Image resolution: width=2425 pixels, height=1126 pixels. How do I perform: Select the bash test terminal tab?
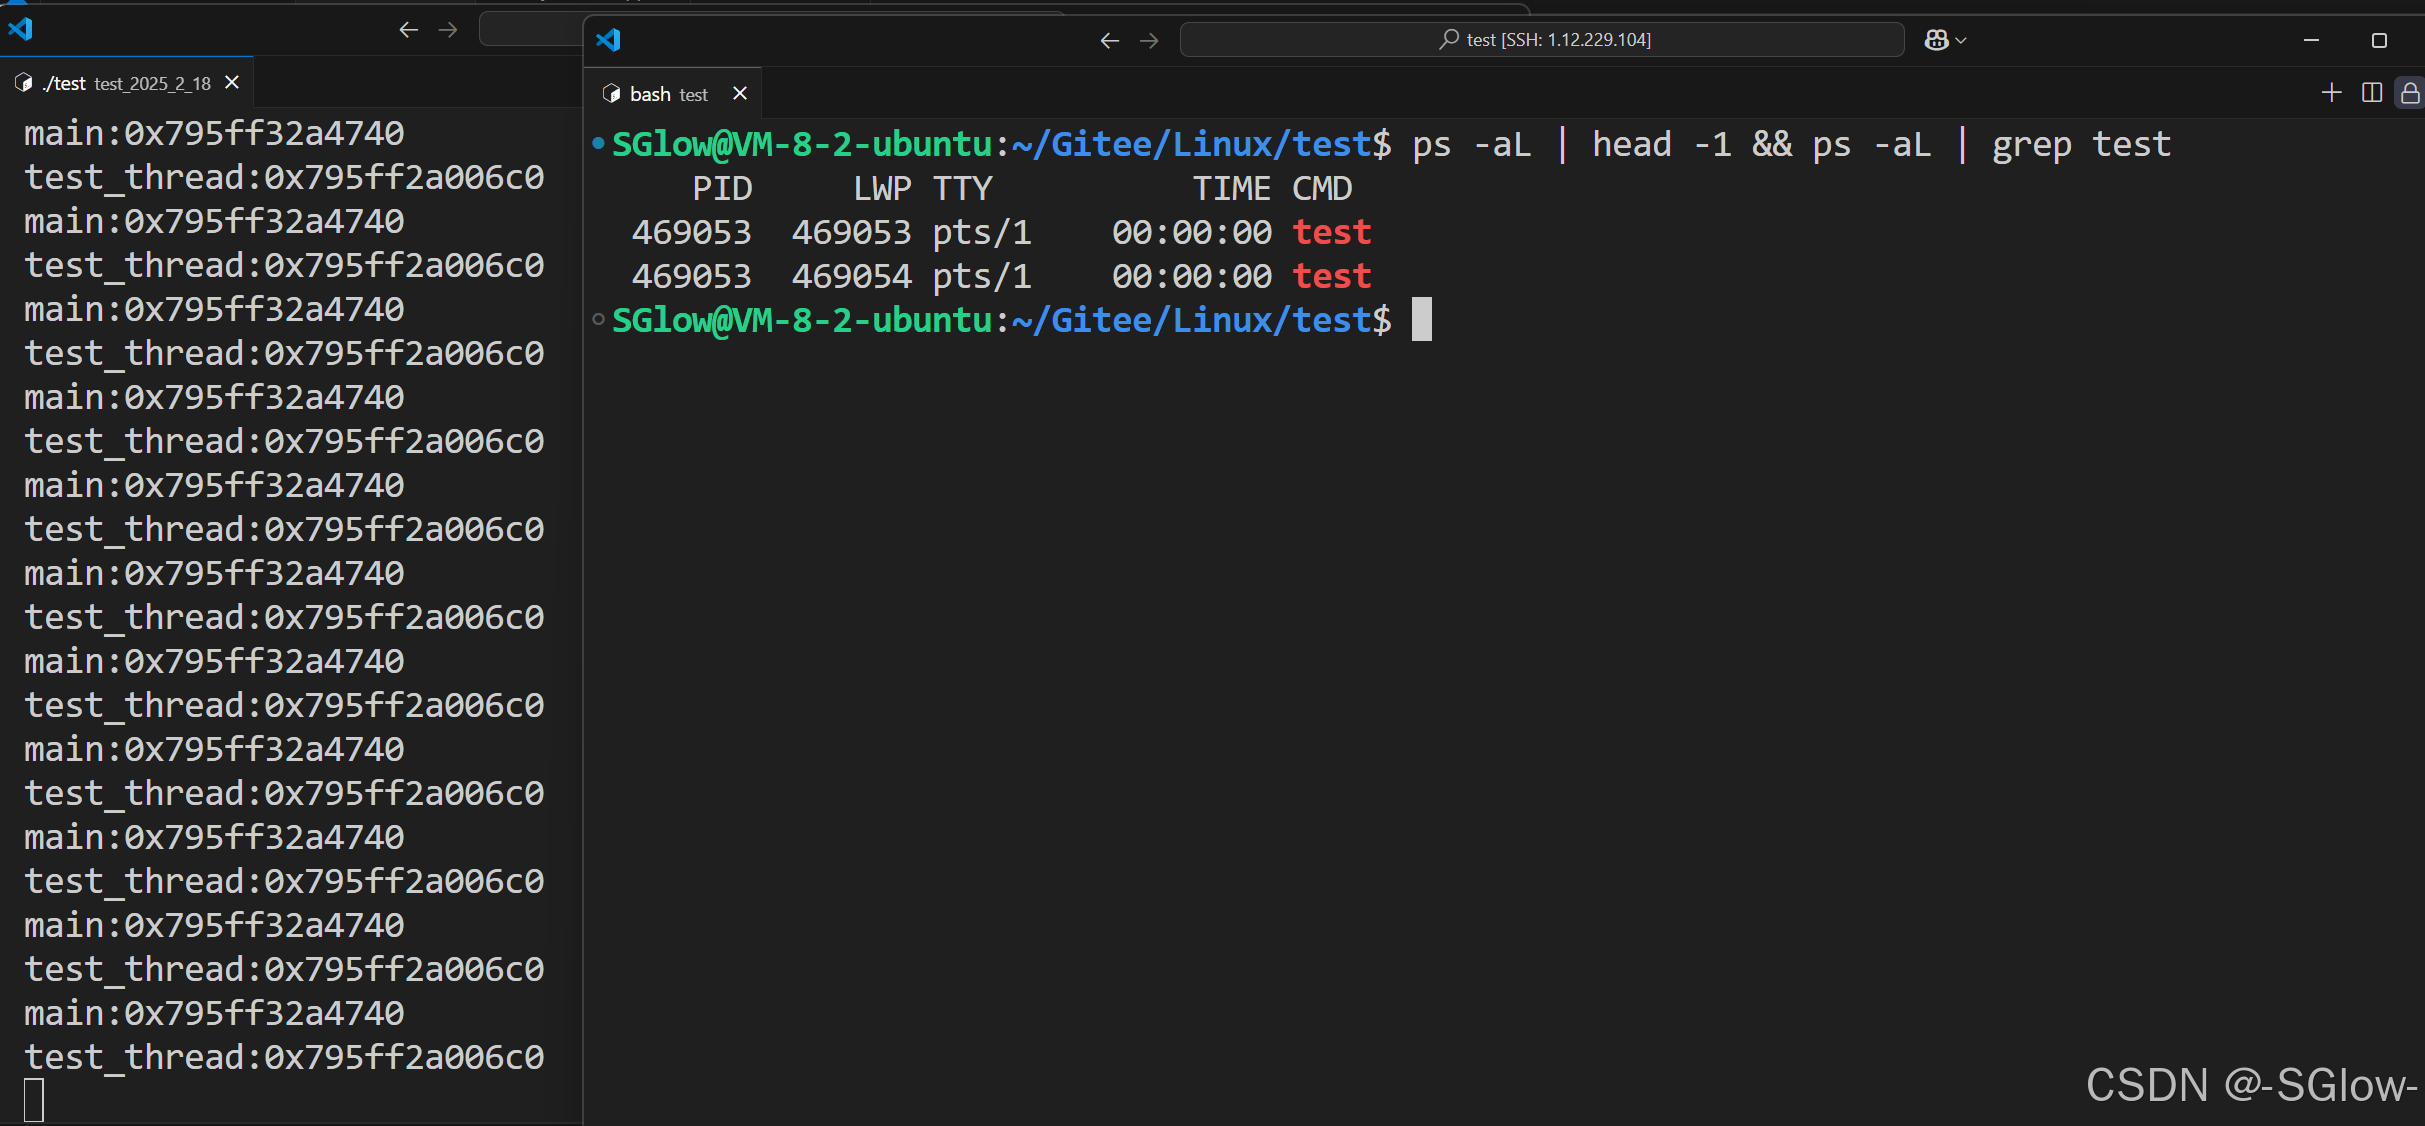point(668,94)
